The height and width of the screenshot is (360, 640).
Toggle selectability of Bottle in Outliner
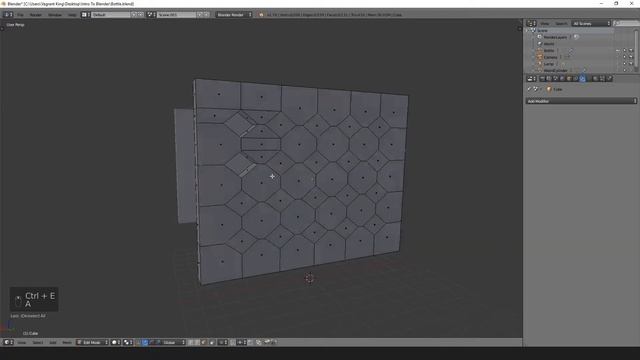pos(624,51)
